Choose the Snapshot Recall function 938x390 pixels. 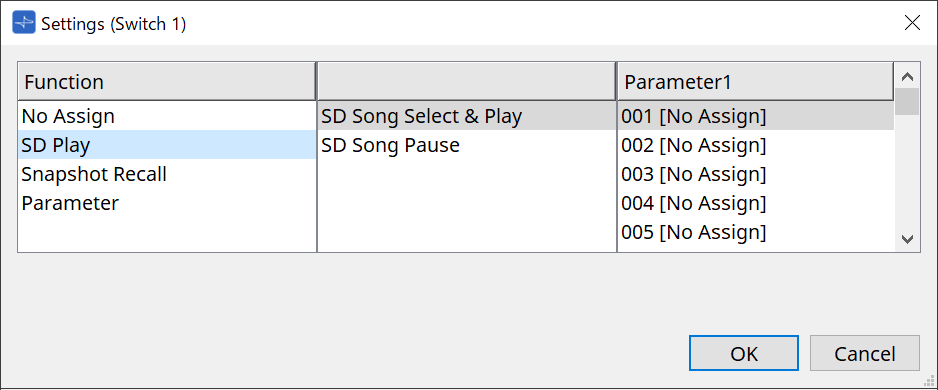click(167, 174)
